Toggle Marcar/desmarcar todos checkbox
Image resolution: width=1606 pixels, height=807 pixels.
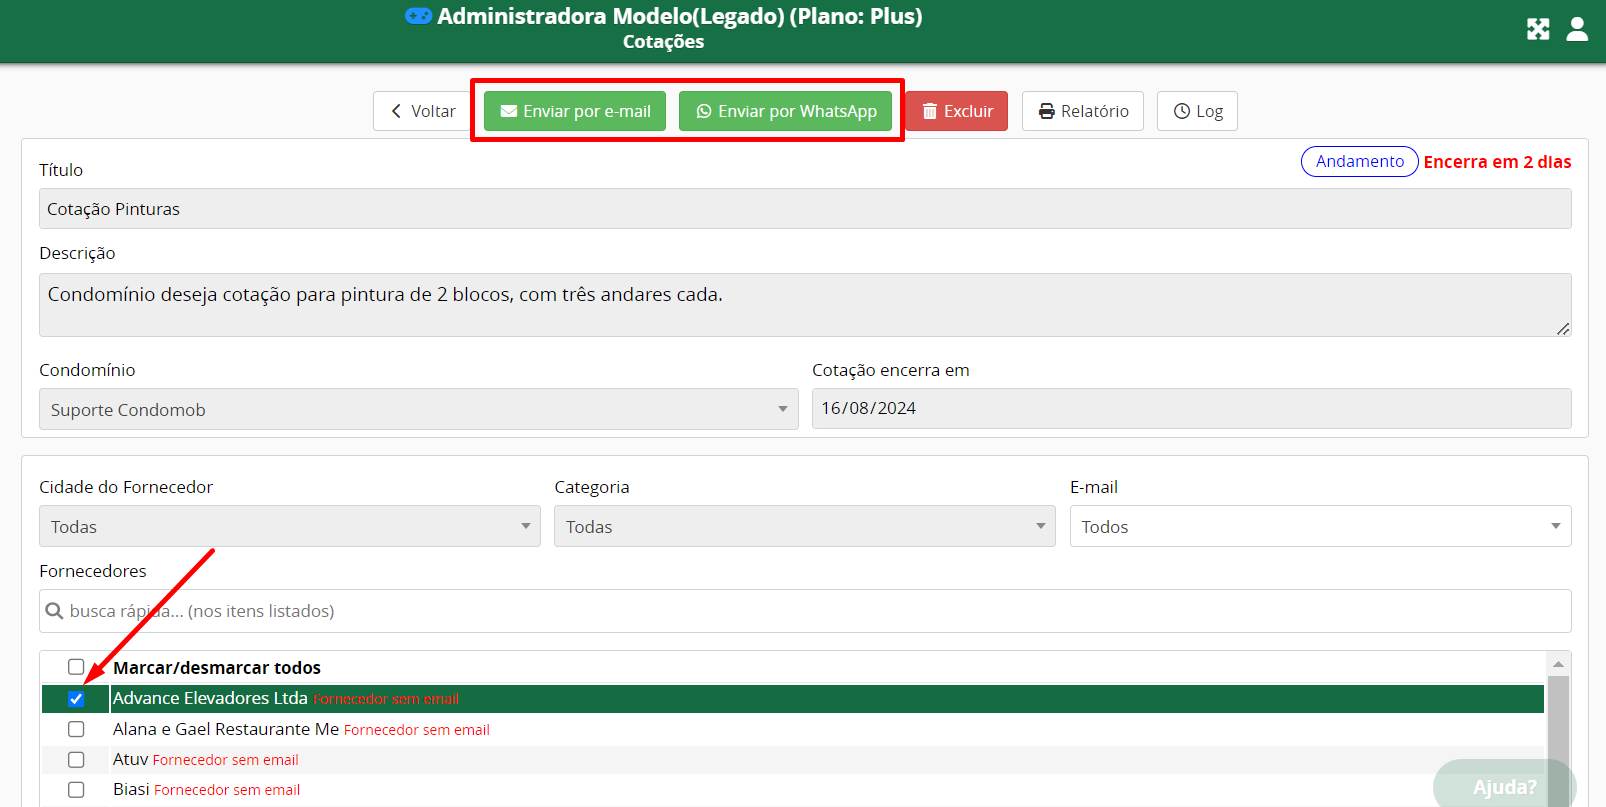click(x=76, y=667)
